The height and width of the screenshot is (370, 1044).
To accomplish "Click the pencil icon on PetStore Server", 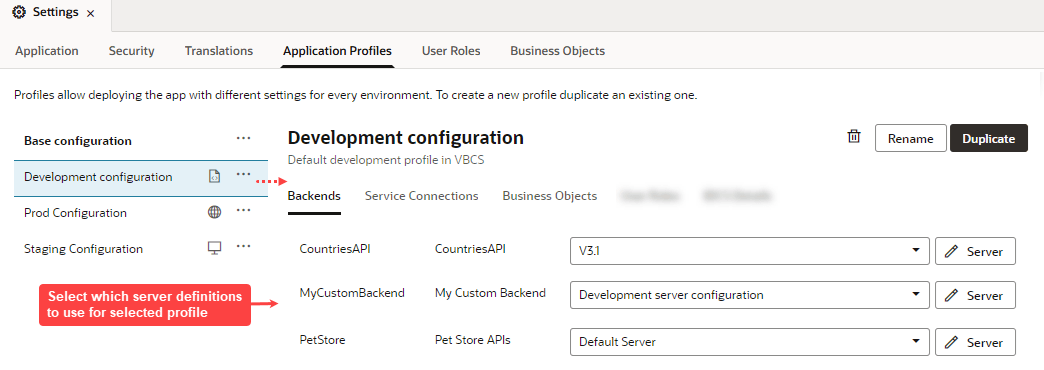I will (951, 342).
